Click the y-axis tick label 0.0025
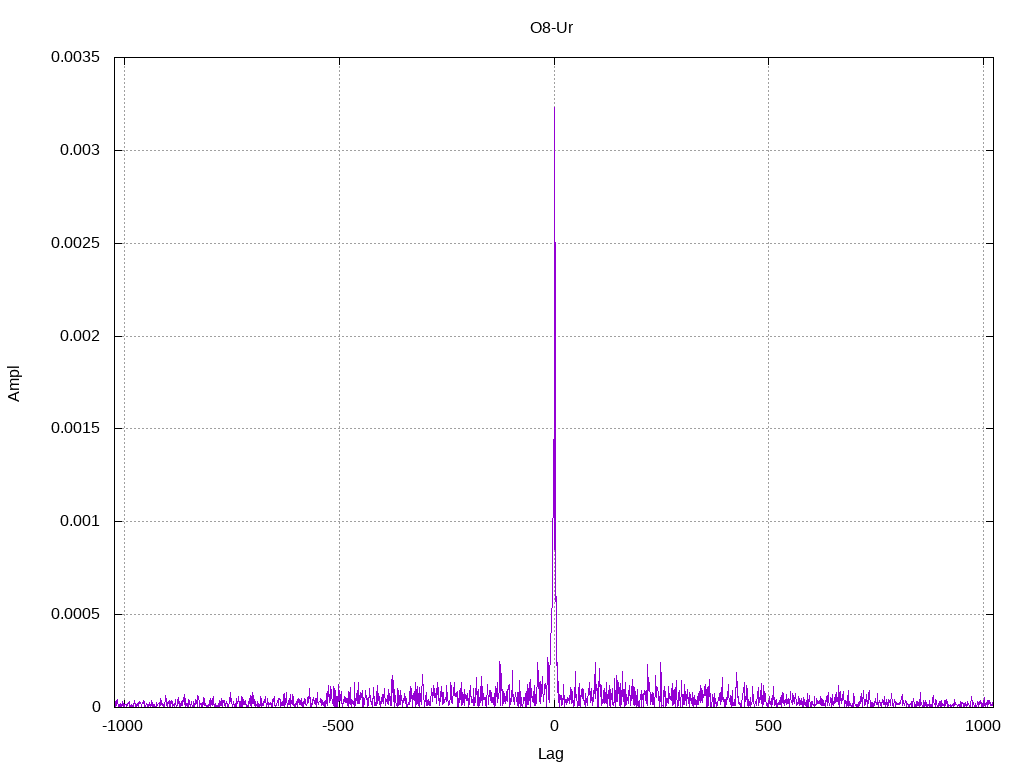Viewport: 1024px width, 768px height. 76,243
